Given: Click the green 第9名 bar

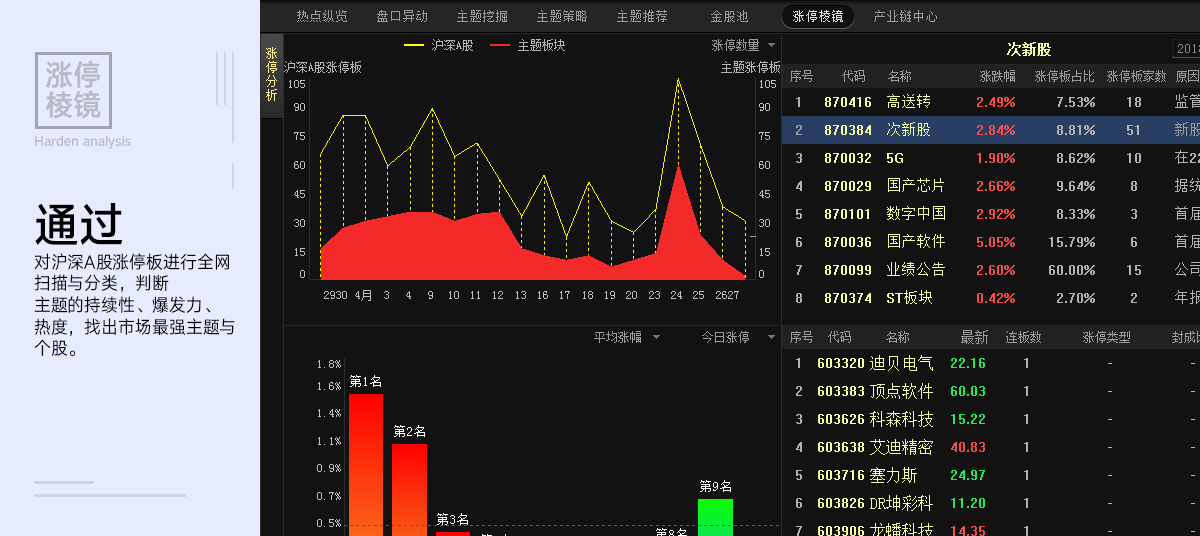Looking at the screenshot, I should [715, 516].
